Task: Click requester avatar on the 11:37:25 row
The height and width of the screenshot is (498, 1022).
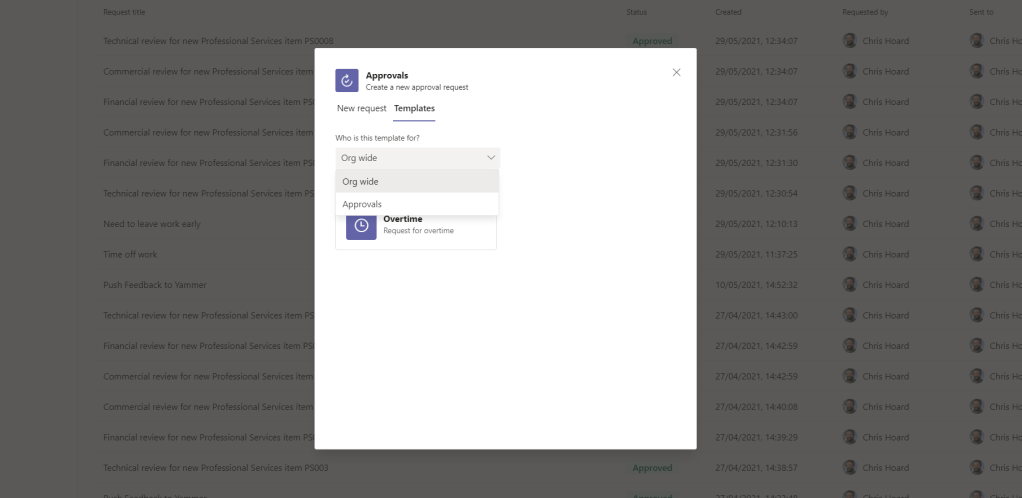Action: (x=850, y=254)
